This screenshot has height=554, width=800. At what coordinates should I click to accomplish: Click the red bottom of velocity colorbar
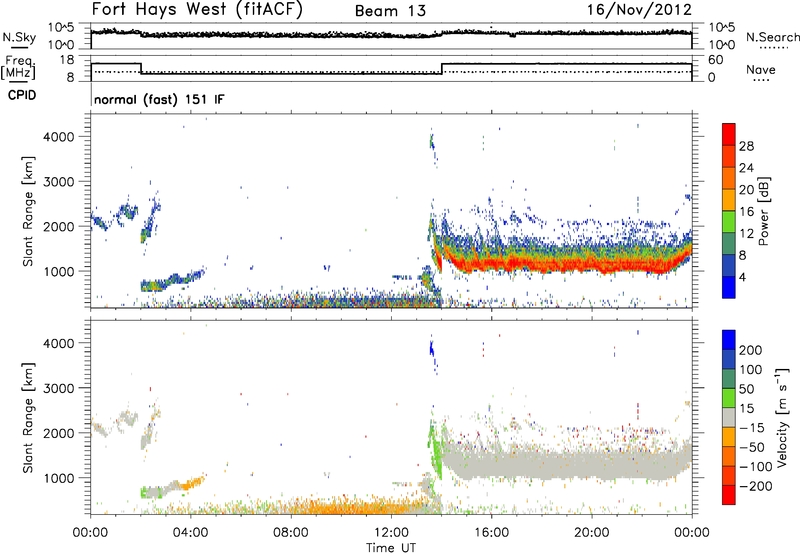point(729,495)
